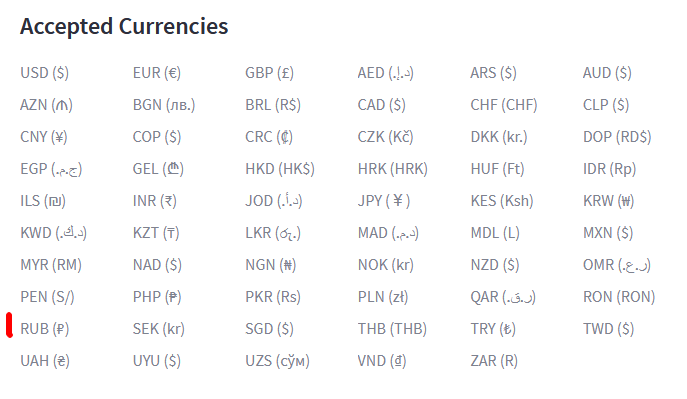Select the TWD ($) entry

click(609, 329)
